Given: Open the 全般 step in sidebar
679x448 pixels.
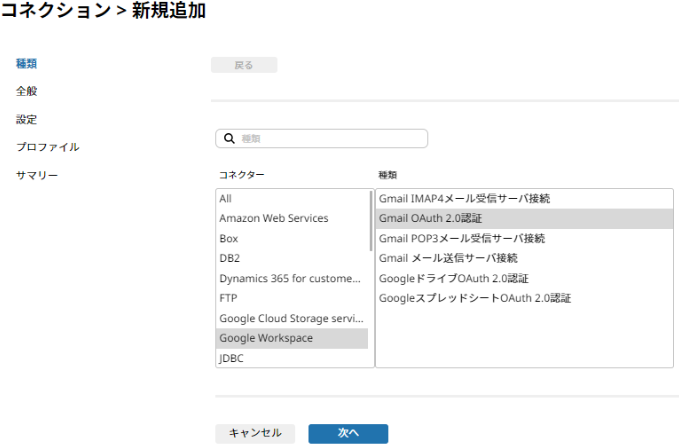Looking at the screenshot, I should pos(26,91).
